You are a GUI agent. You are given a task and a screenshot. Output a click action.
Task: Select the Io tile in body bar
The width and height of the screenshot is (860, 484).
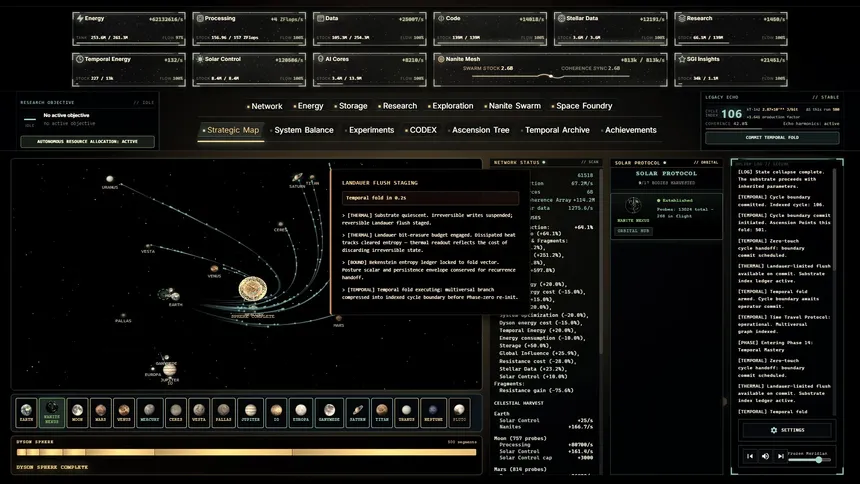click(276, 413)
